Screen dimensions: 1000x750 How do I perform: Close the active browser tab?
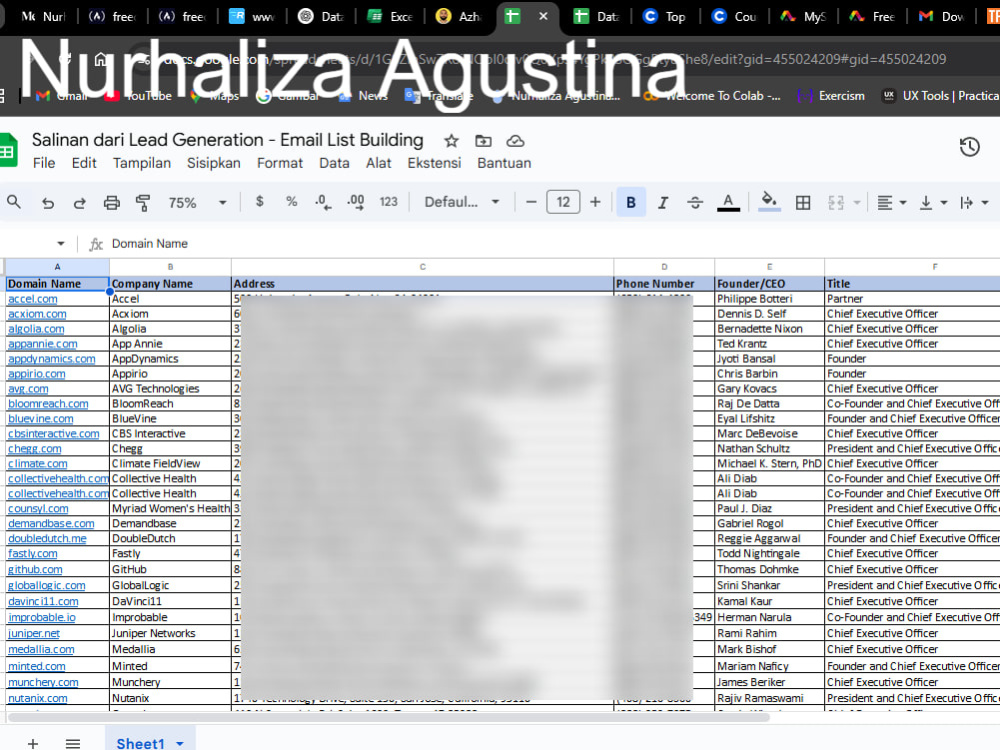(543, 17)
